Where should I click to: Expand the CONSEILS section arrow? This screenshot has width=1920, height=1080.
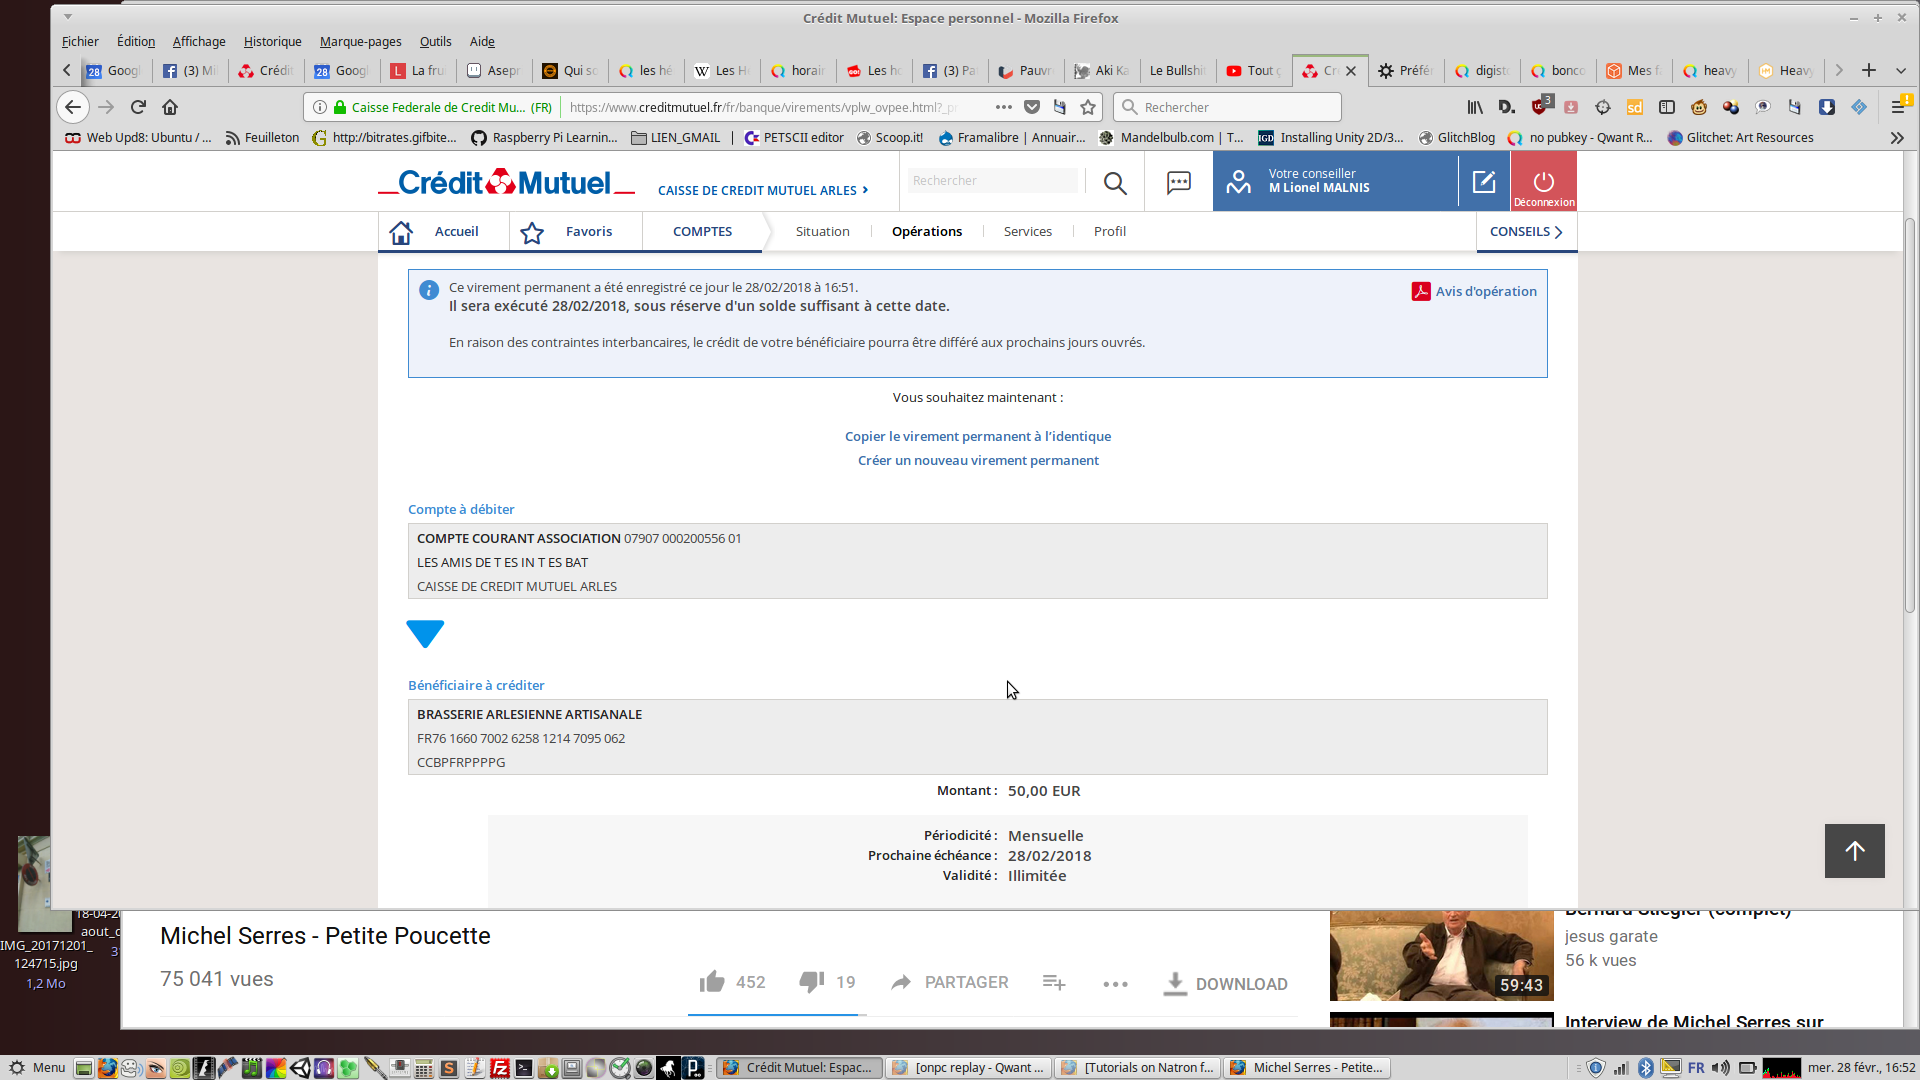(1558, 232)
